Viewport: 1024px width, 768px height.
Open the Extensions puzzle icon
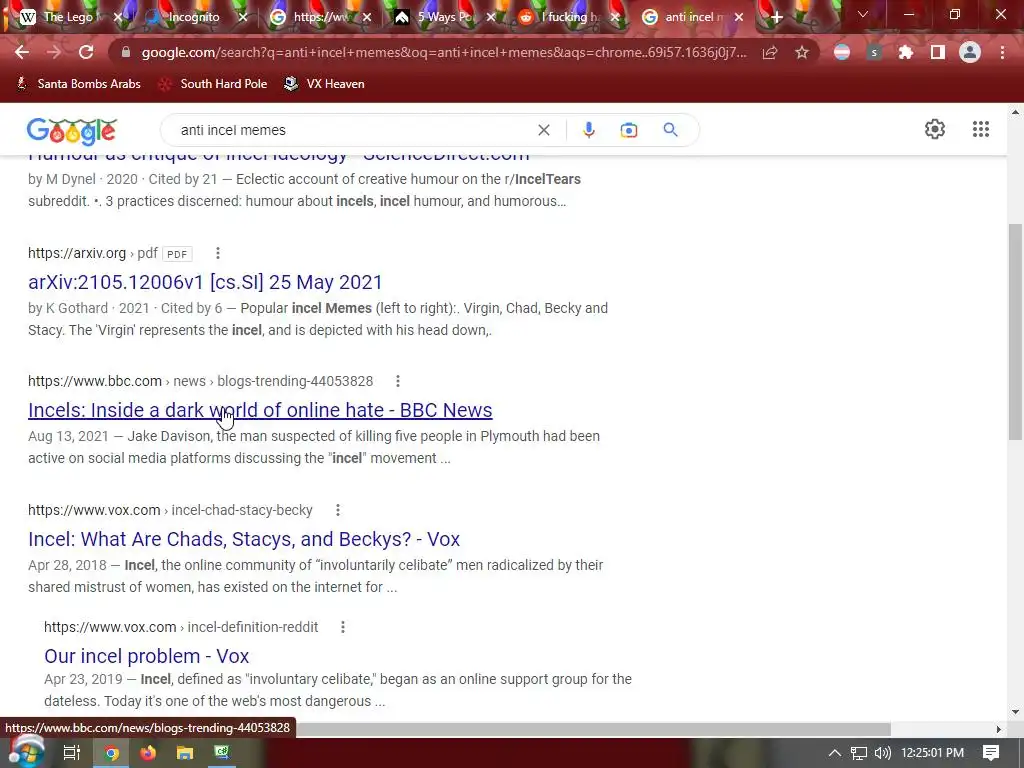tap(906, 52)
